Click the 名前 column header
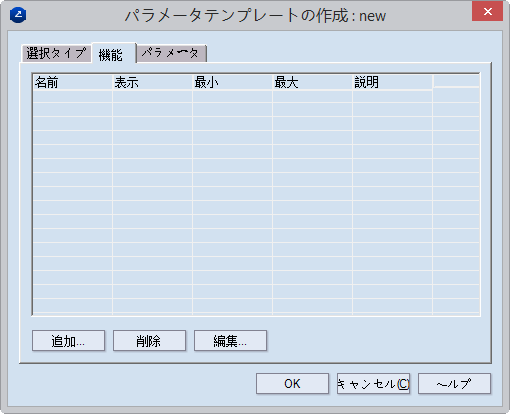The height and width of the screenshot is (414, 510). pos(73,82)
